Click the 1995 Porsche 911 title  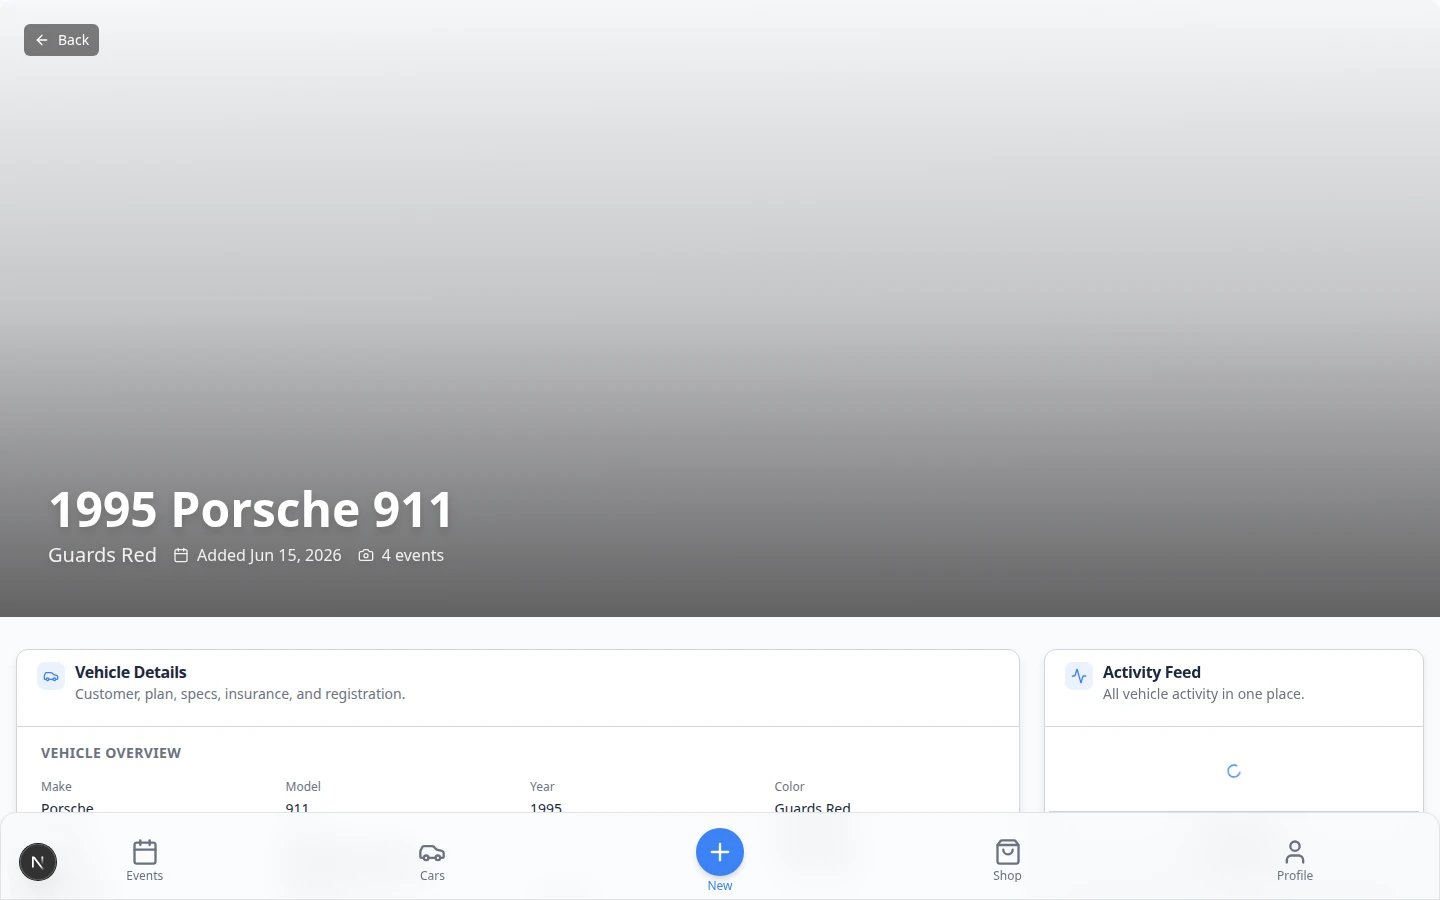[x=251, y=509]
